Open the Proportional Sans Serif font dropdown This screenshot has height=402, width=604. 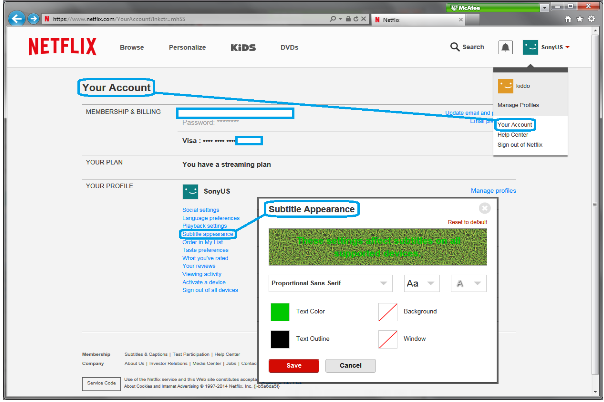pyautogui.click(x=330, y=283)
